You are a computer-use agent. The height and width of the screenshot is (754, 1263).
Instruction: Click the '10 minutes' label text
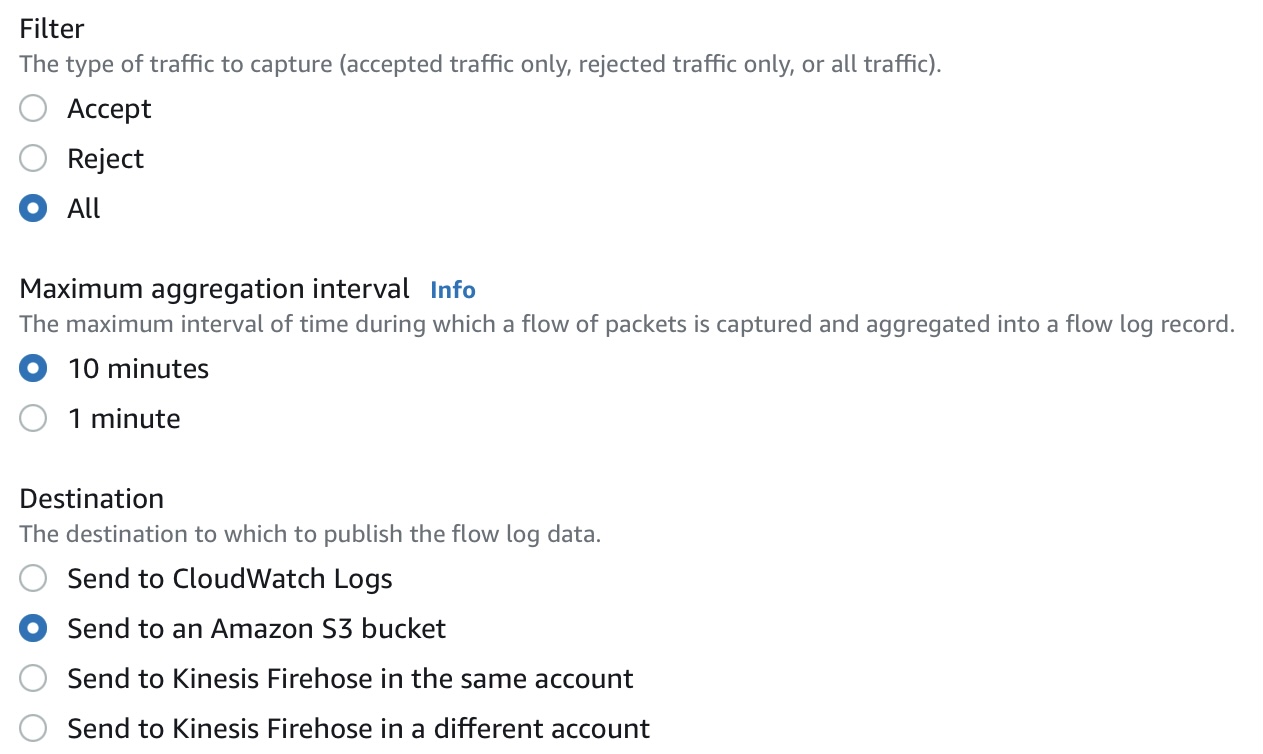click(x=138, y=369)
